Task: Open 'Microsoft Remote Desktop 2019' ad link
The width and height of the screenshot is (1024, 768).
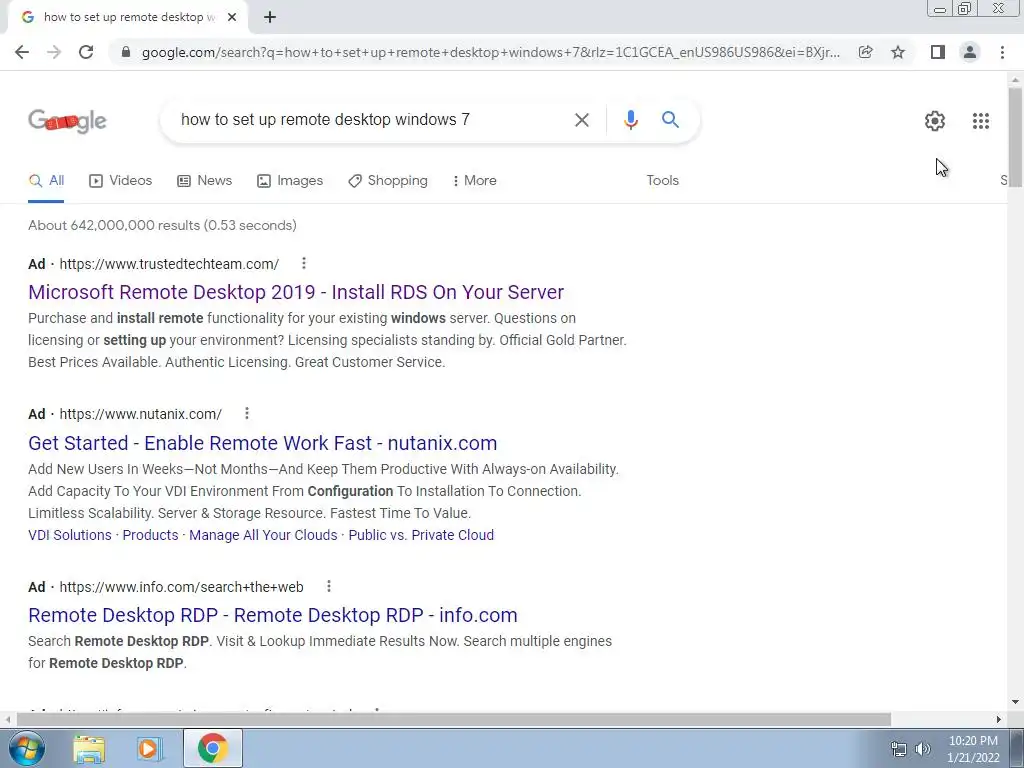Action: coord(296,292)
